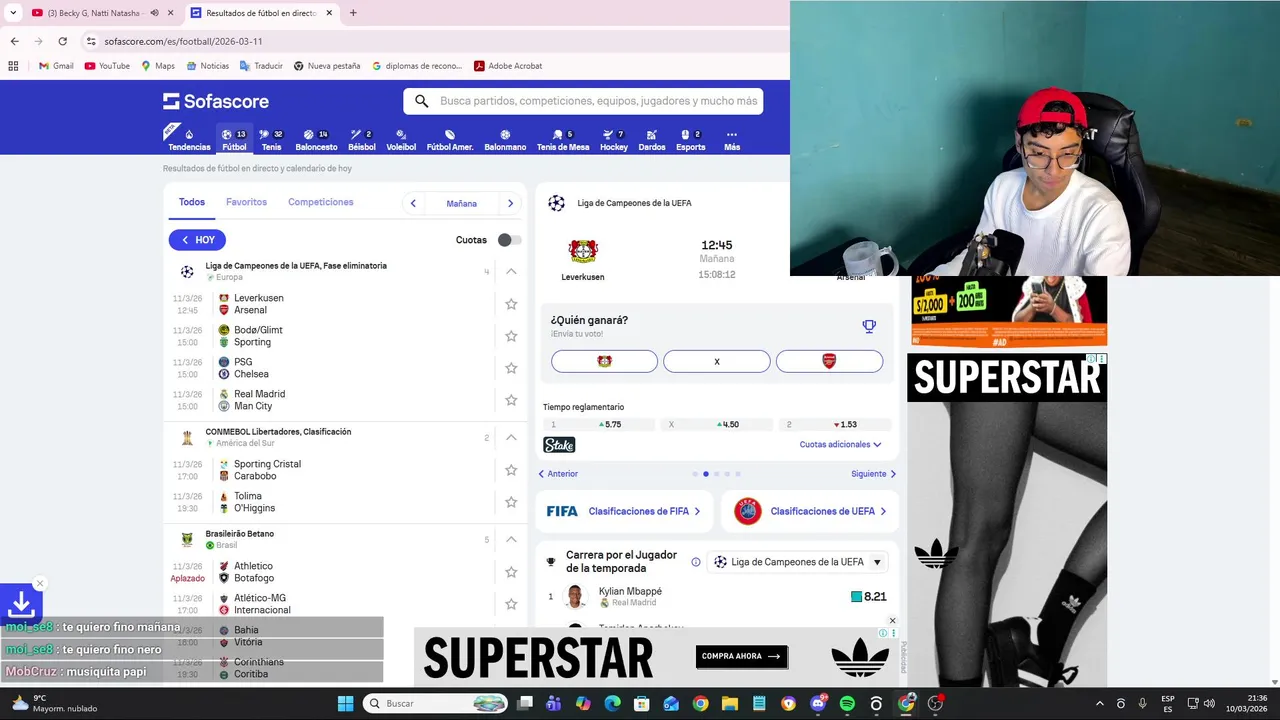Collapse the Liga de Campeones UEFA group
Viewport: 1280px width, 720px height.
[511, 271]
